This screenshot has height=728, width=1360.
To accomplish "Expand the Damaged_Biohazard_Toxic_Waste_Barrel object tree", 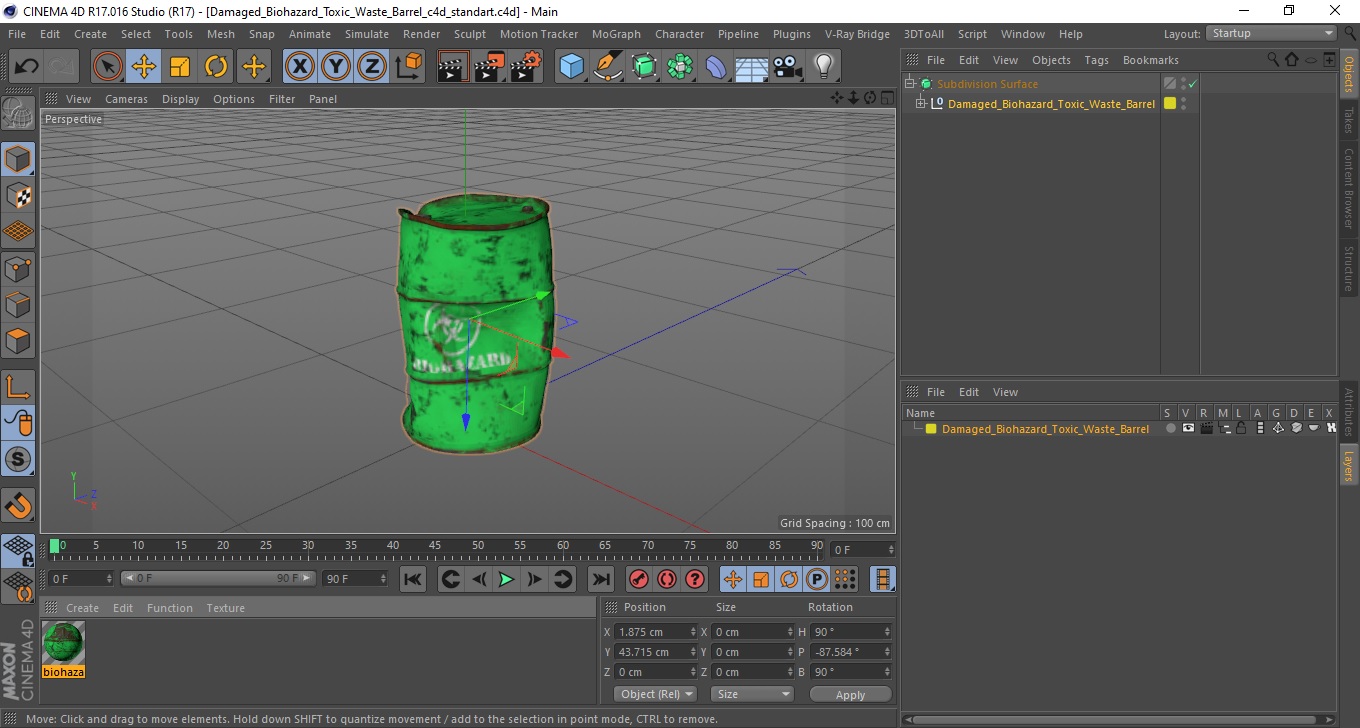I will click(921, 103).
